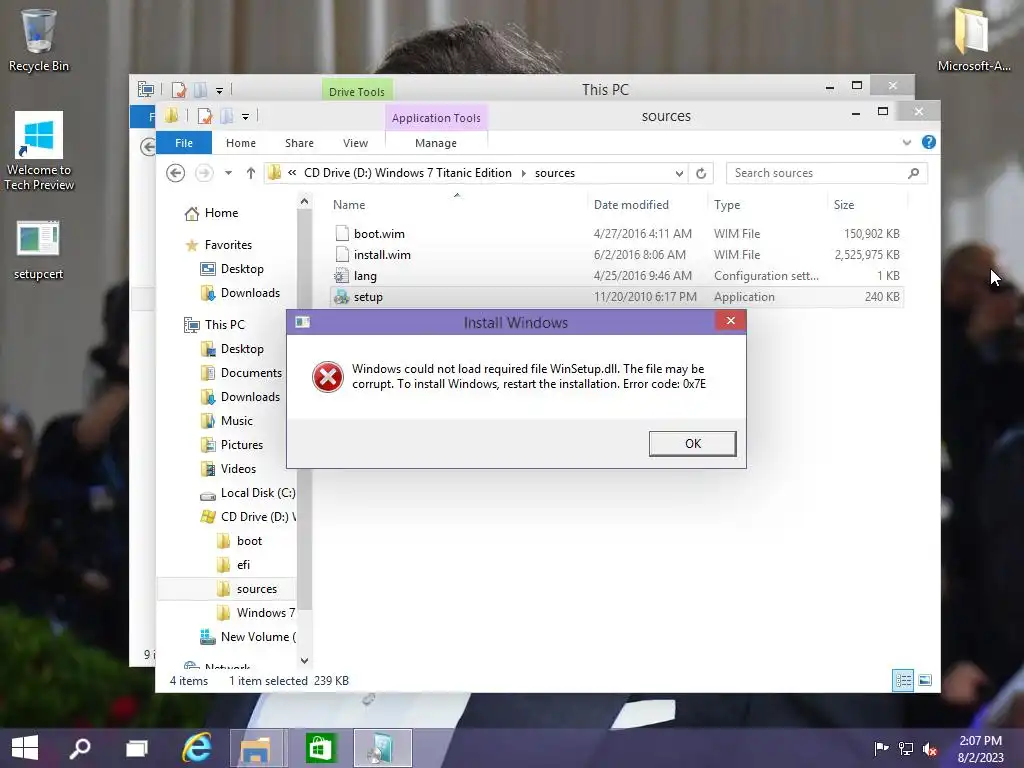
Task: Click the New folder quick access icon in sources window
Action: tap(227, 116)
